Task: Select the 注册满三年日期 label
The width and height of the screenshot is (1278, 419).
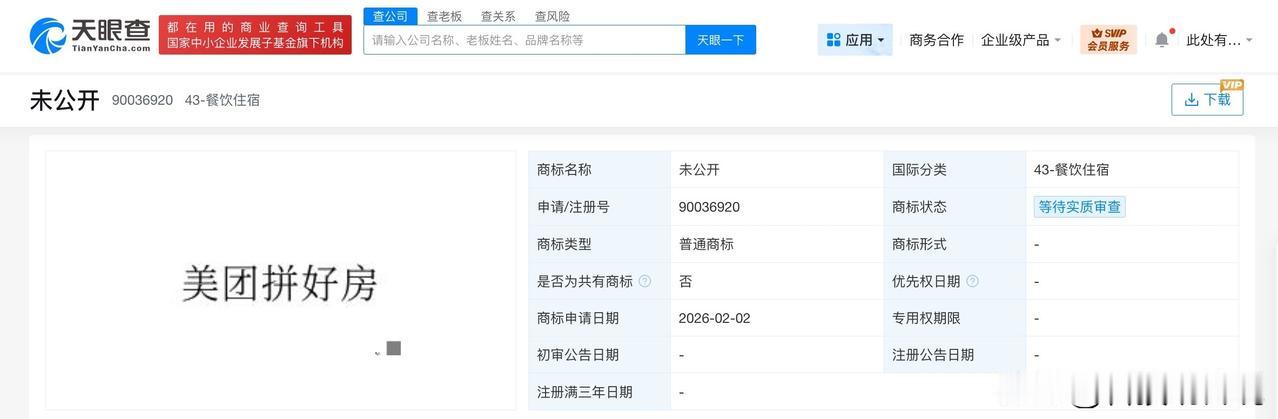Action: pos(585,392)
